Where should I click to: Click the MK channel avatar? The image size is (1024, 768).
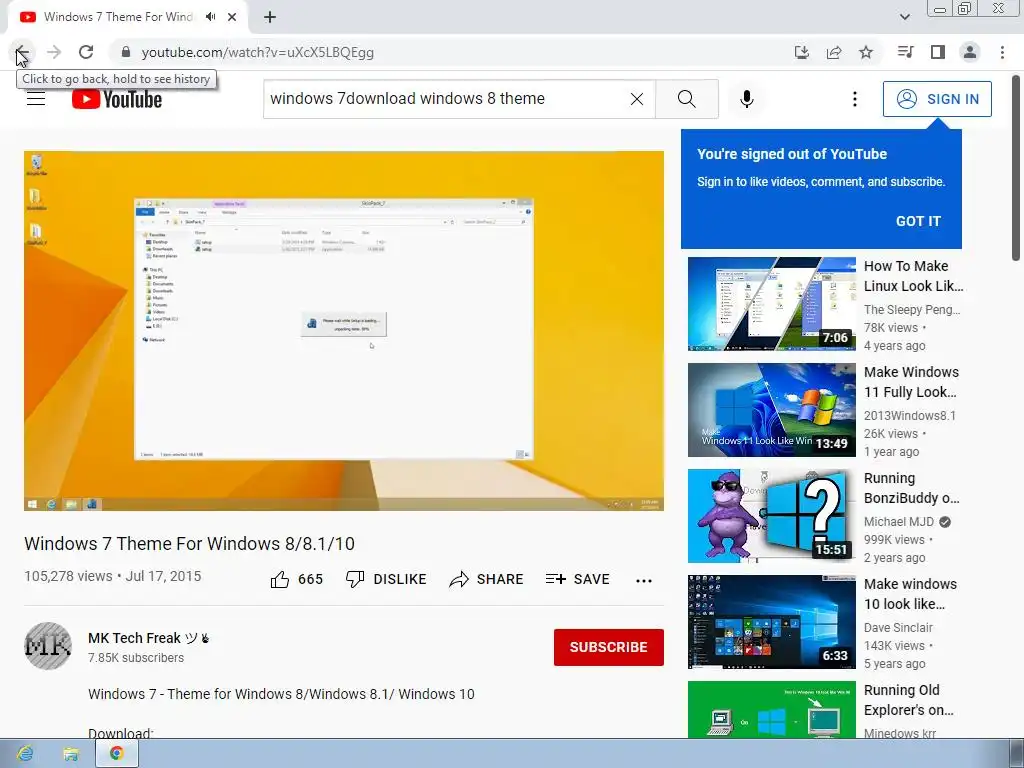(48, 646)
